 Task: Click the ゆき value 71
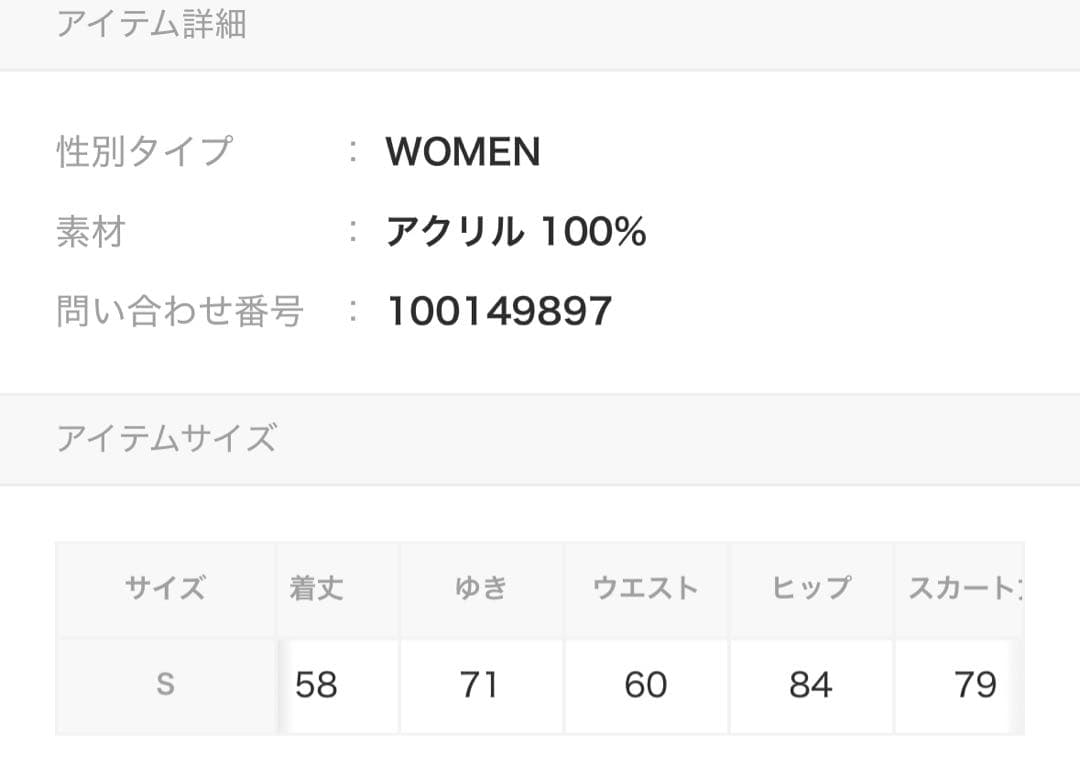(x=479, y=685)
